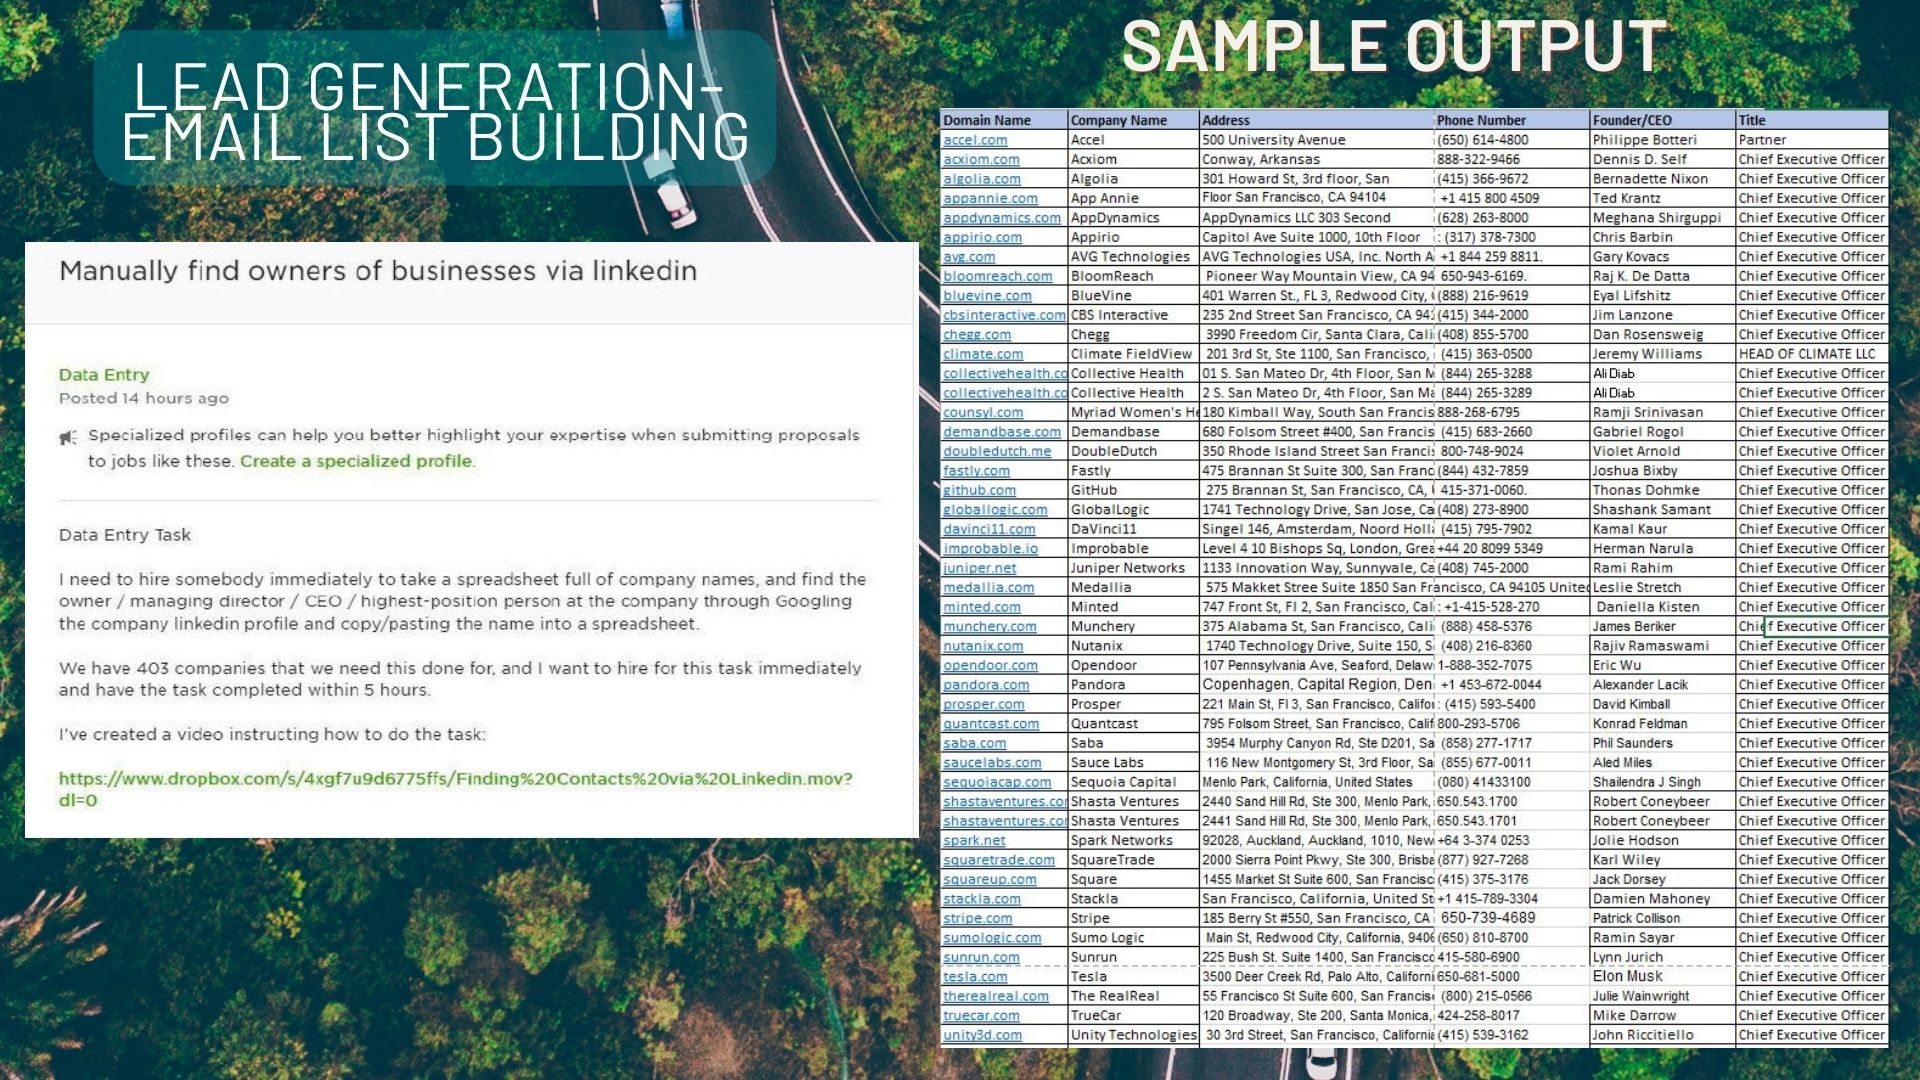Select the Jack Dorsey cell
Viewport: 1920px width, 1080px height.
point(1629,879)
